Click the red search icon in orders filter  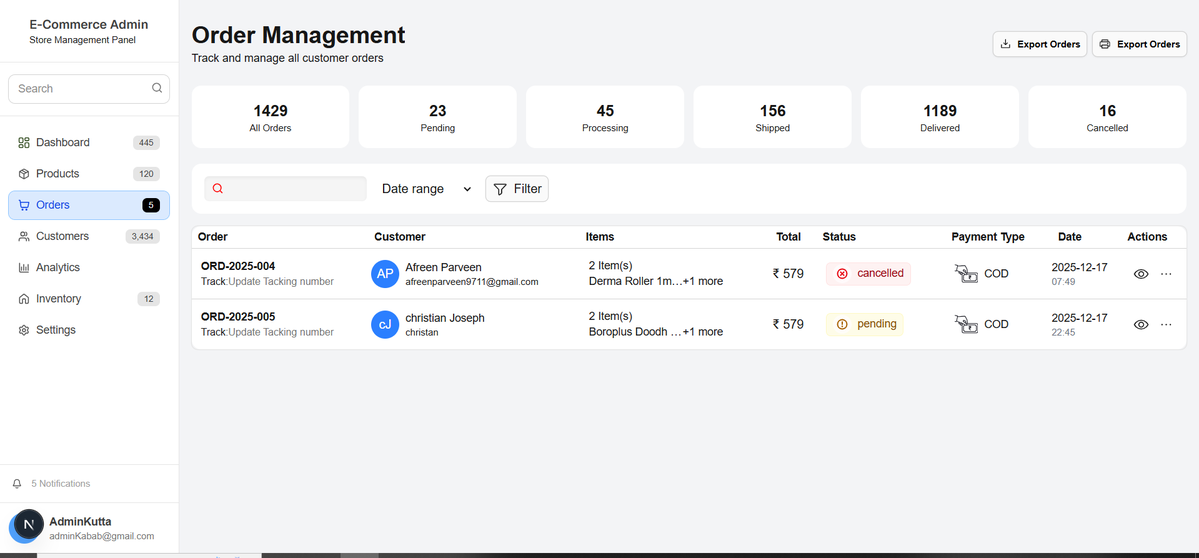coord(218,189)
